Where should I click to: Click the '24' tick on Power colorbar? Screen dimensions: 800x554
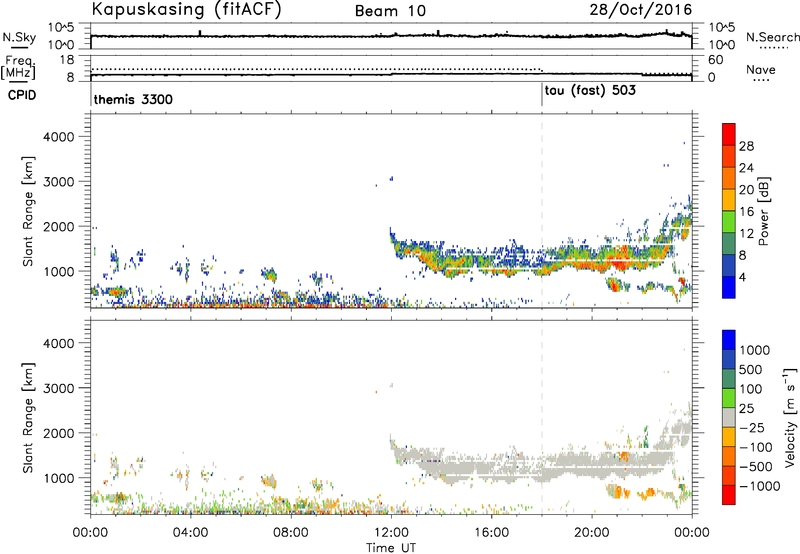746,168
